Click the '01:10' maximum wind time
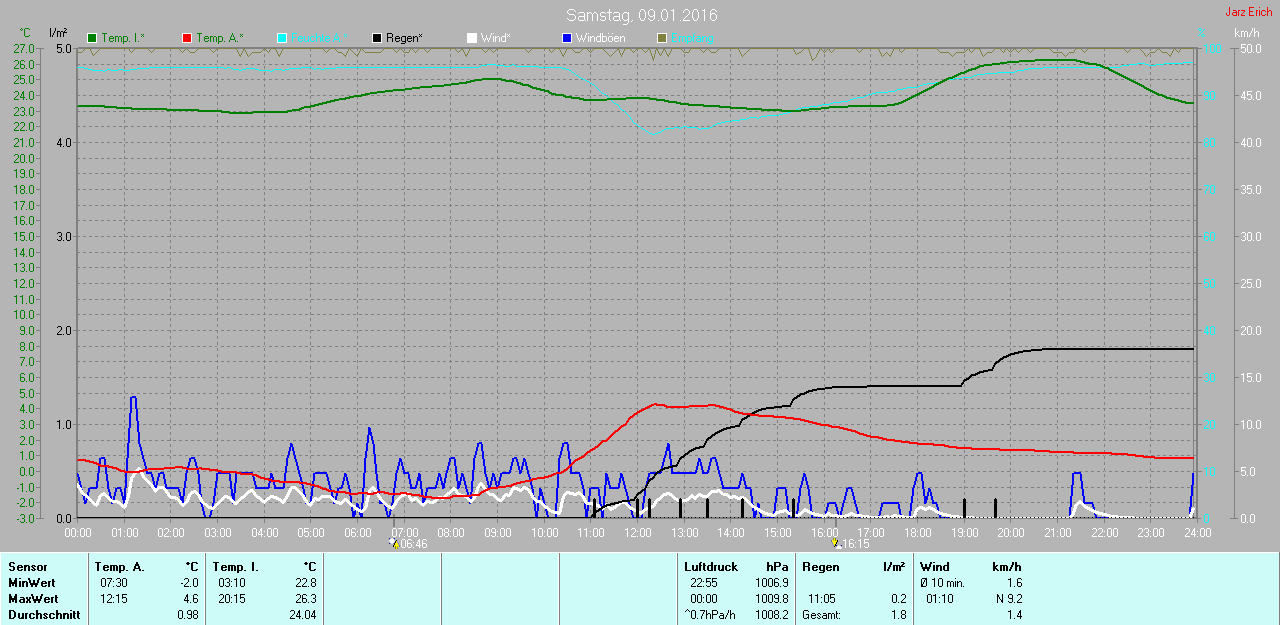 coord(939,599)
